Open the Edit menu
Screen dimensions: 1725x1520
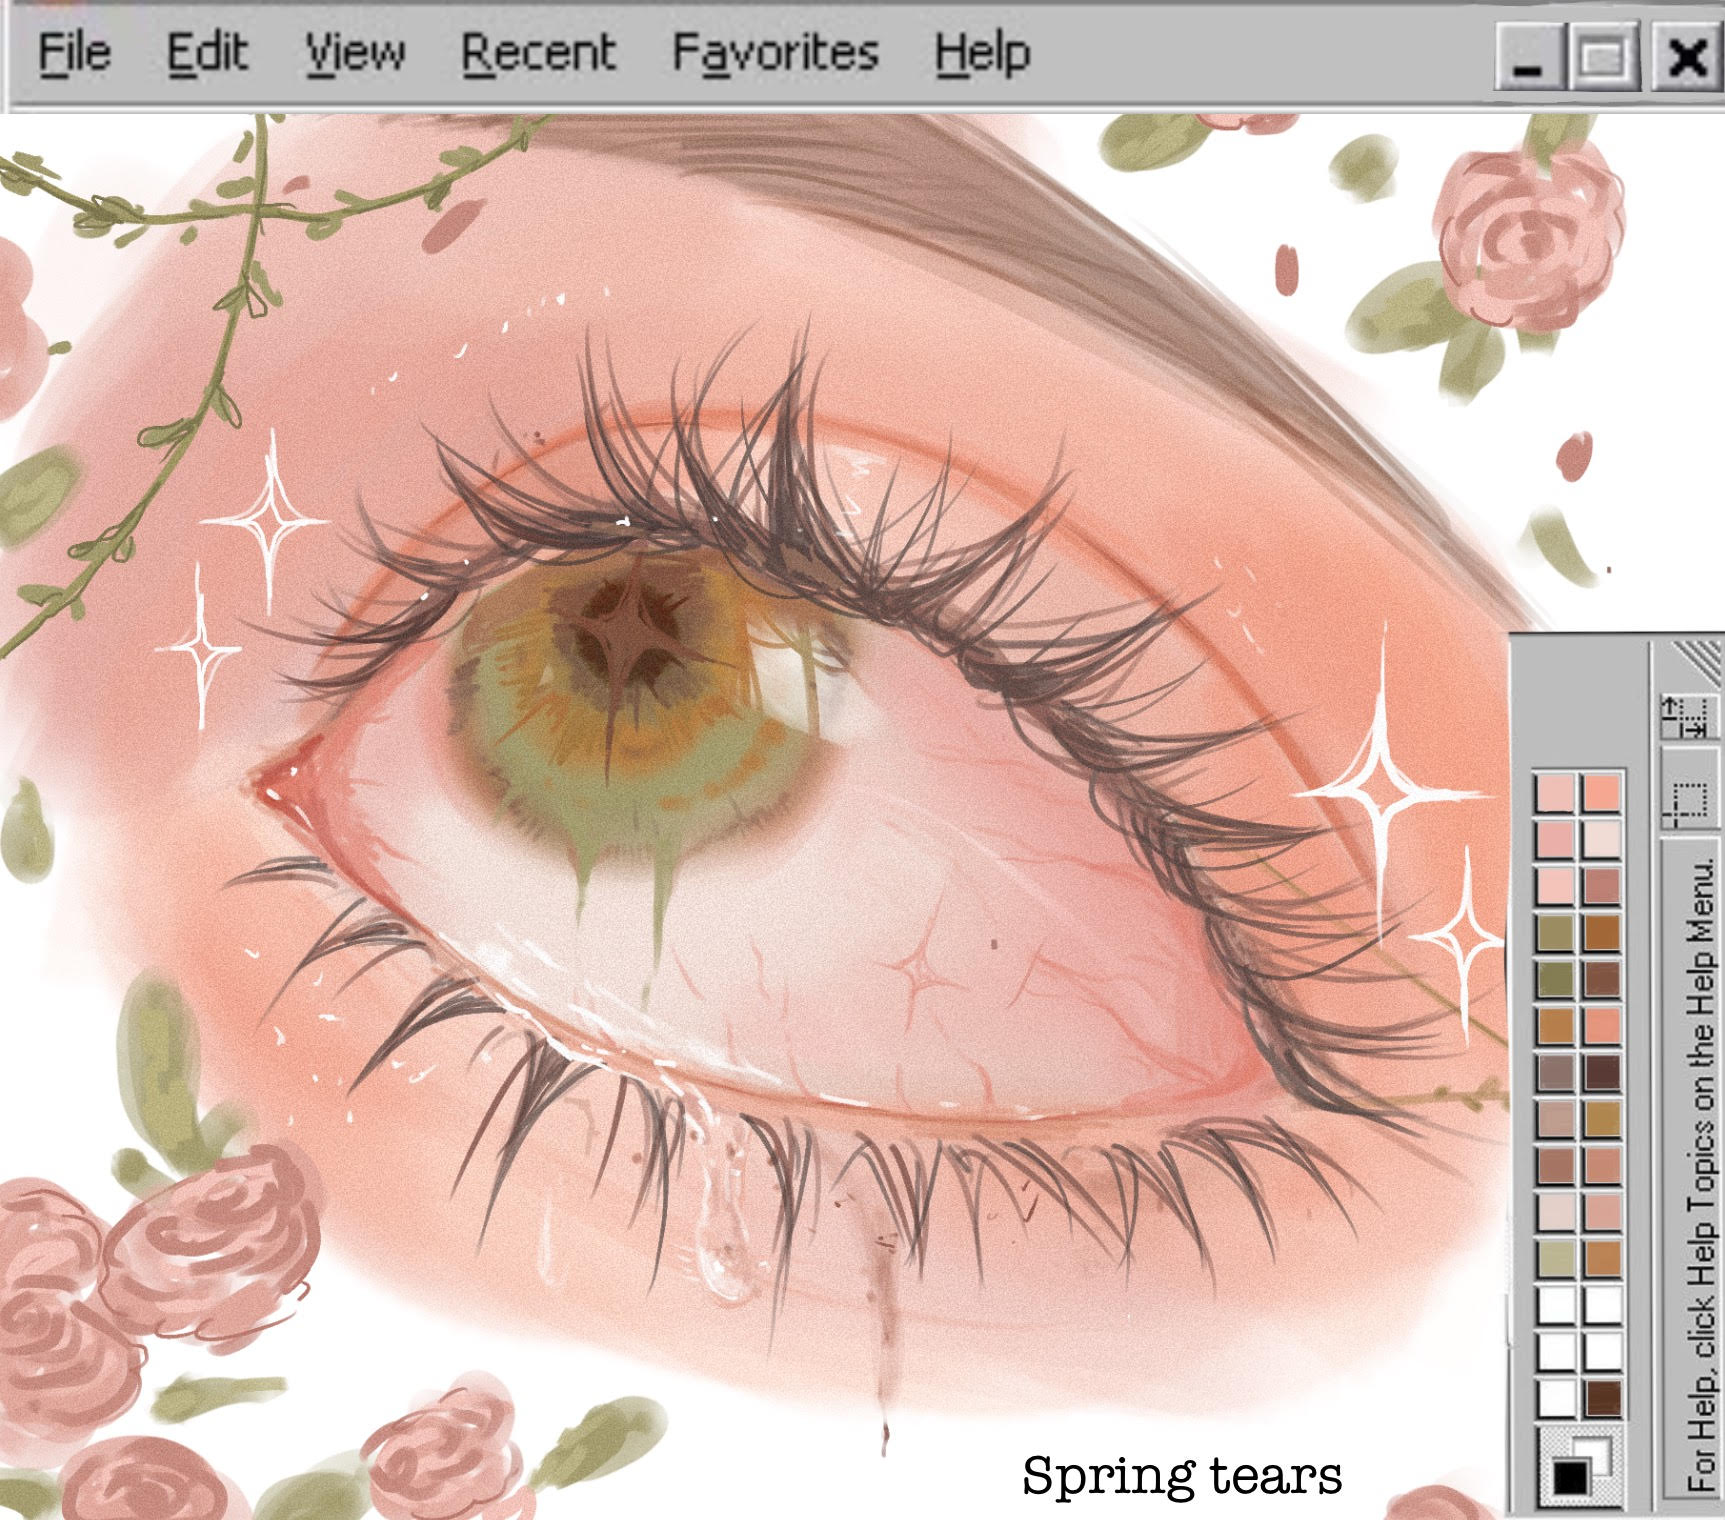[x=207, y=53]
